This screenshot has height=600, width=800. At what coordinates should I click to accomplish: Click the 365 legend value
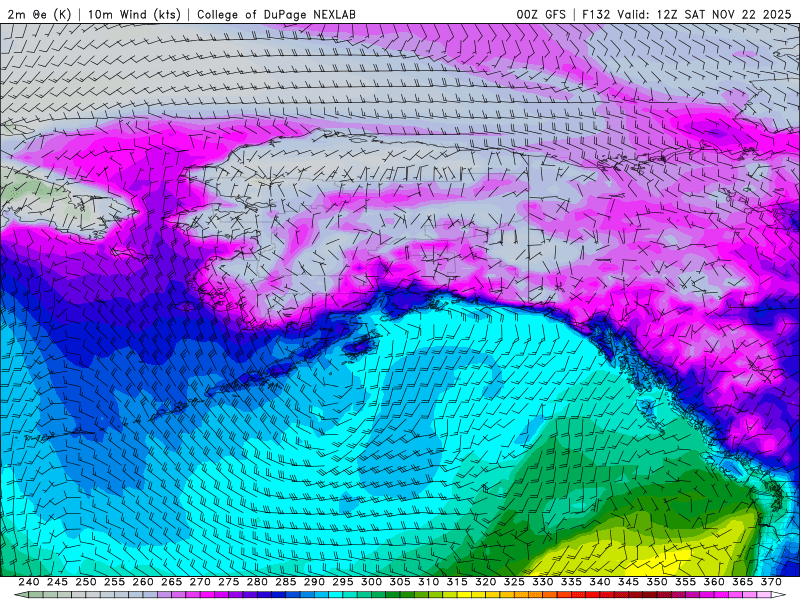pyautogui.click(x=743, y=582)
